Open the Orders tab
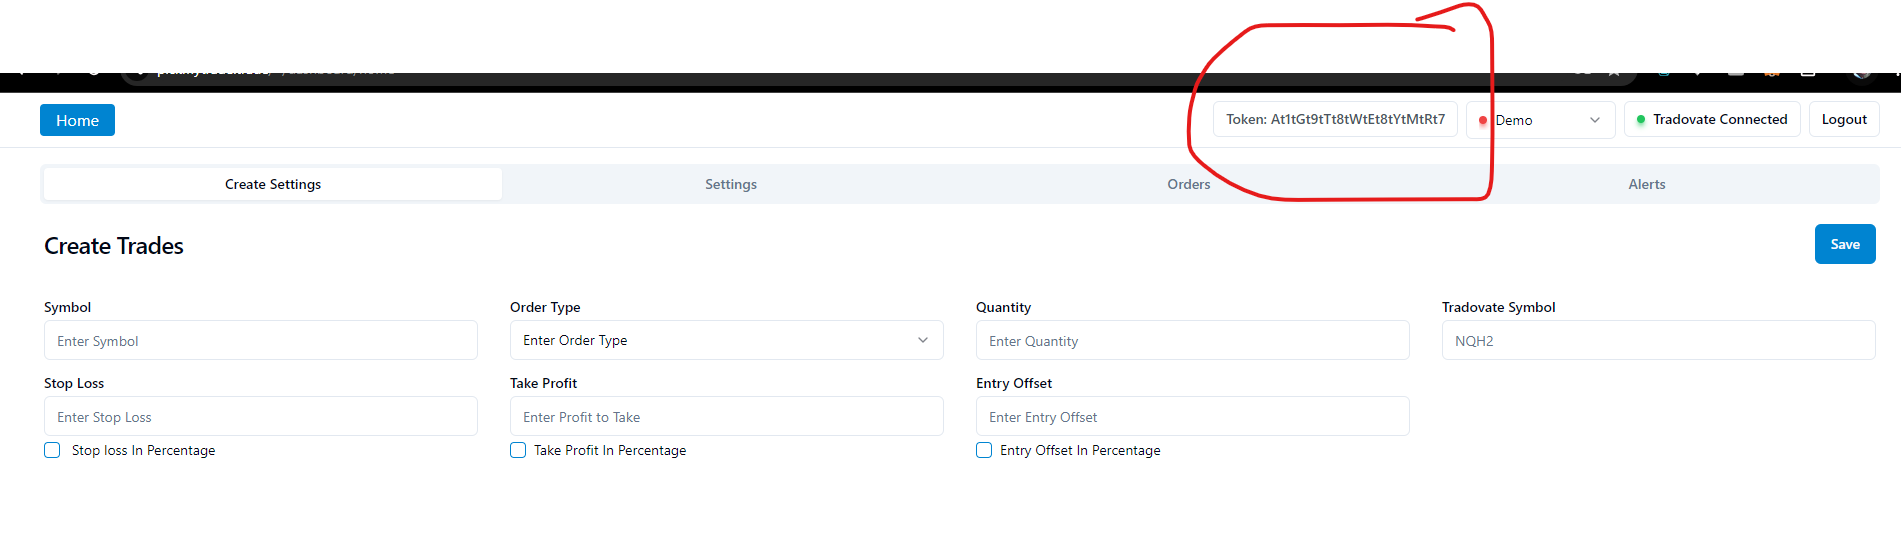 (1189, 184)
